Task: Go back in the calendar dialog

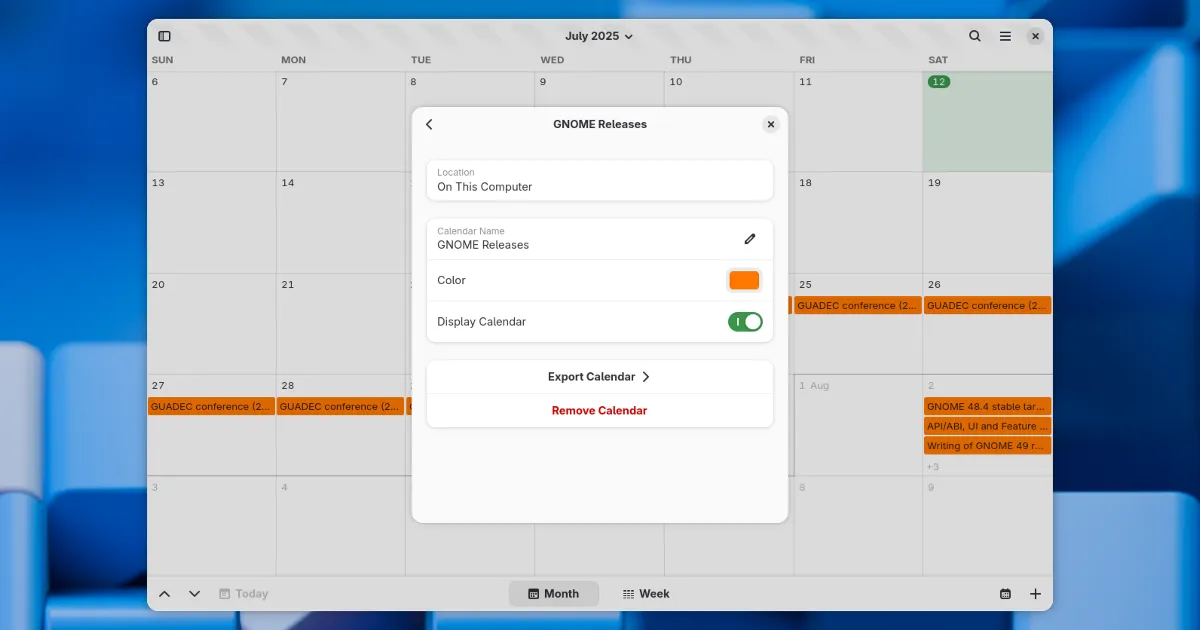Action: pos(429,124)
